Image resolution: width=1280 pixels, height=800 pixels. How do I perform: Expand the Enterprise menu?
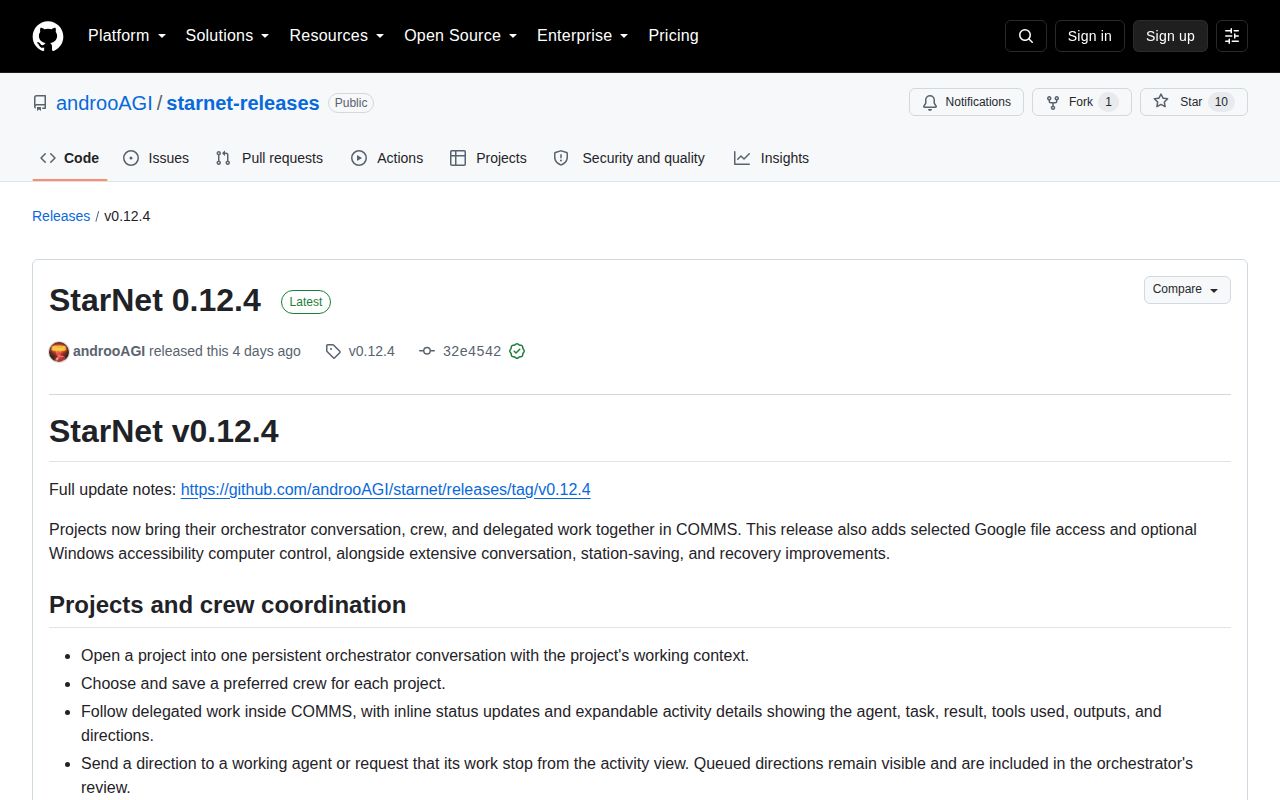click(583, 36)
